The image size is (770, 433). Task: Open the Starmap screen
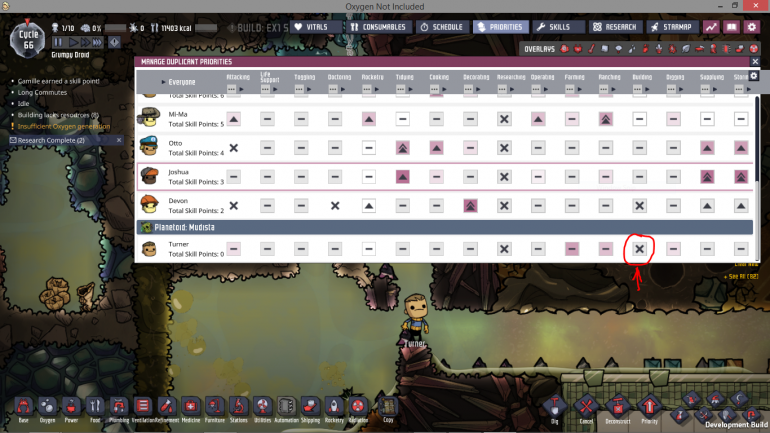click(x=669, y=27)
